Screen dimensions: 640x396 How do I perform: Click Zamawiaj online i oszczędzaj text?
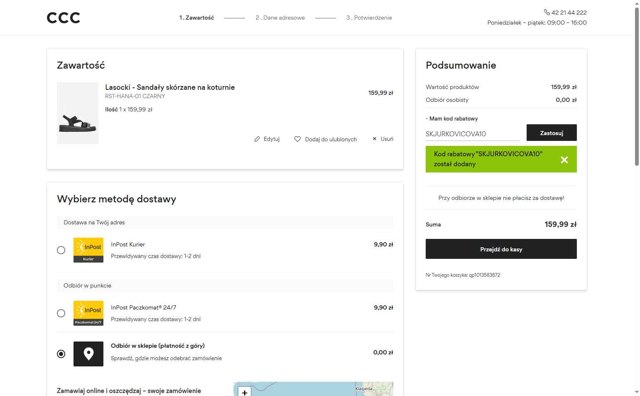coord(129,391)
